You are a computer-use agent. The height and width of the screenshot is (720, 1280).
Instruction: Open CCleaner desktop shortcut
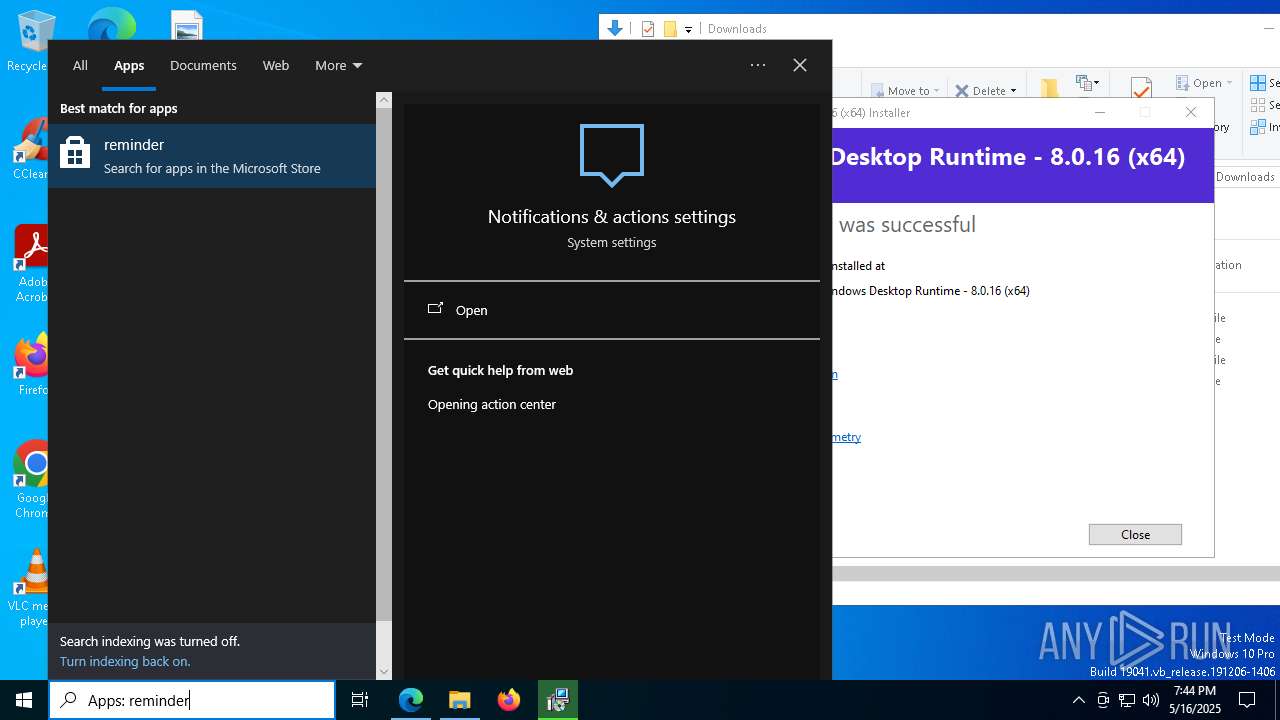point(31,148)
